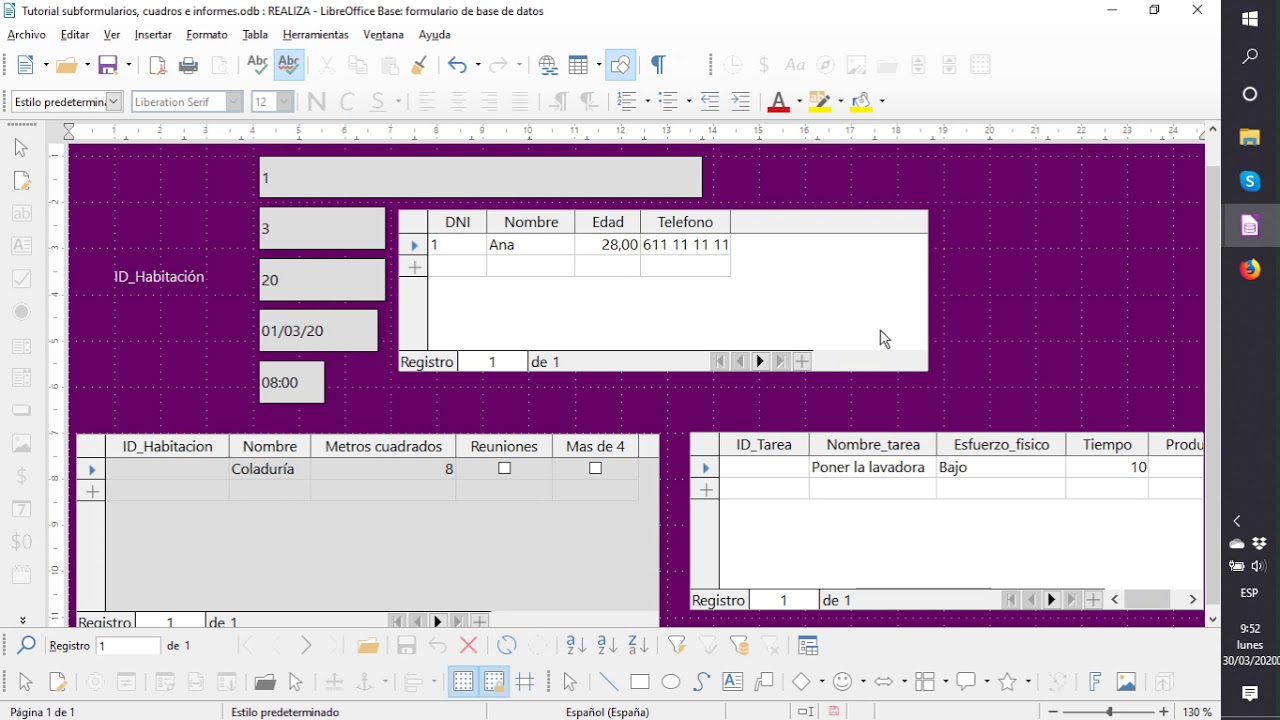1280x720 pixels.
Task: Click the AutoFilter funnel icon
Action: tap(677, 646)
